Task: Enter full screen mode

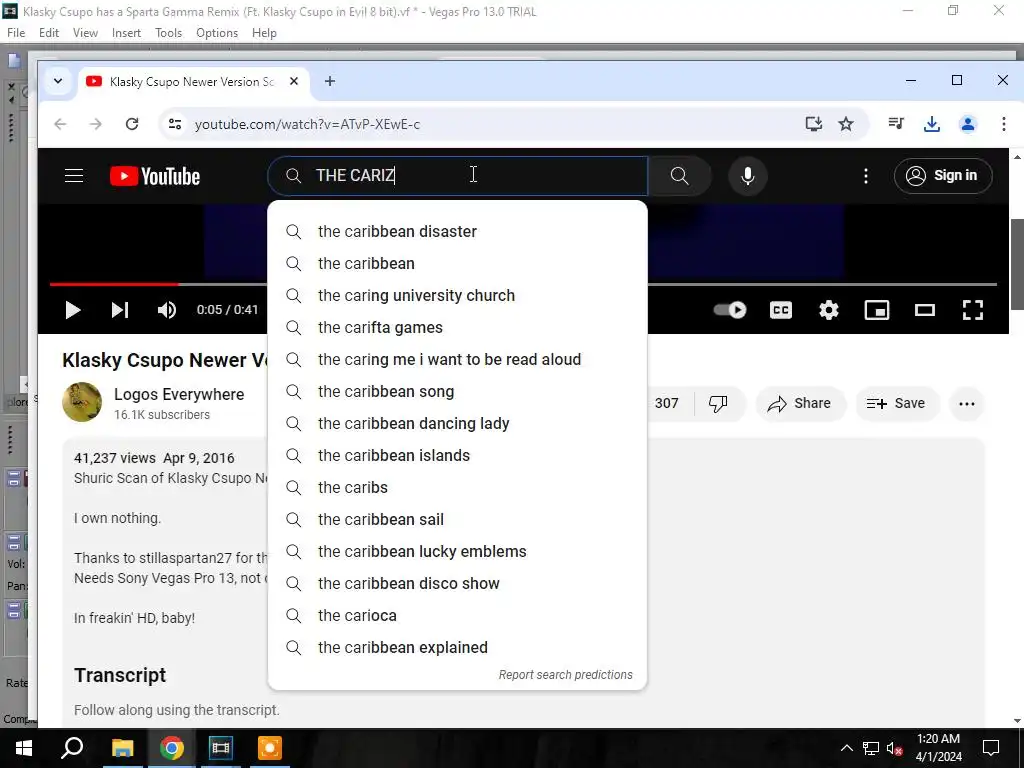Action: click(x=973, y=310)
